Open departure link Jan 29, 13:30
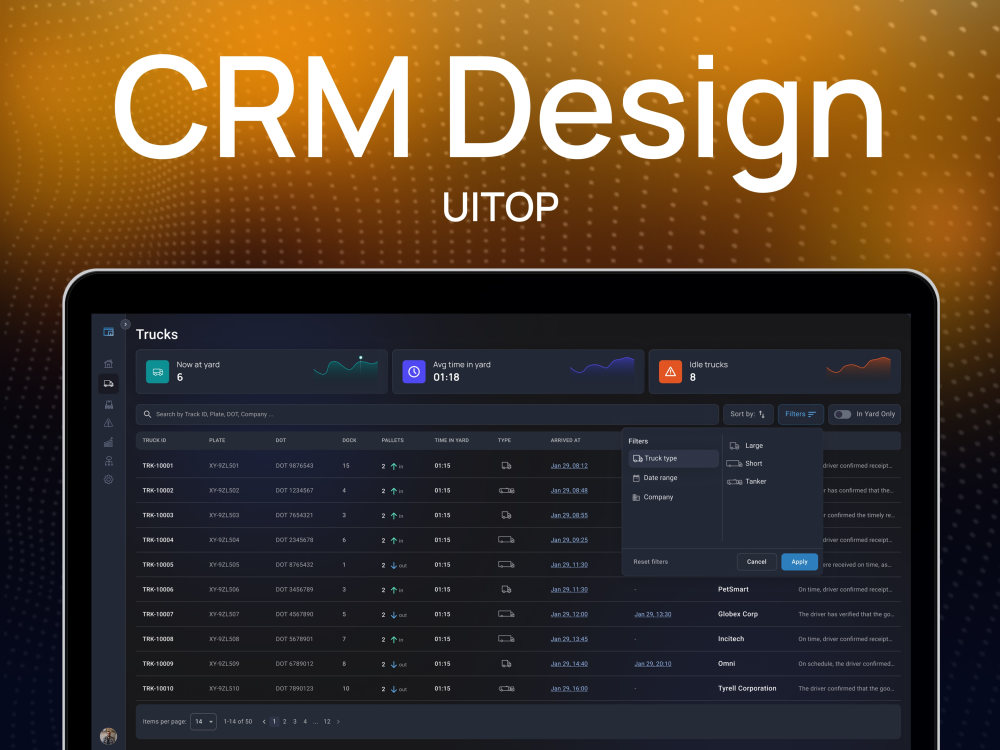The height and width of the screenshot is (750, 1000). pyautogui.click(x=652, y=614)
